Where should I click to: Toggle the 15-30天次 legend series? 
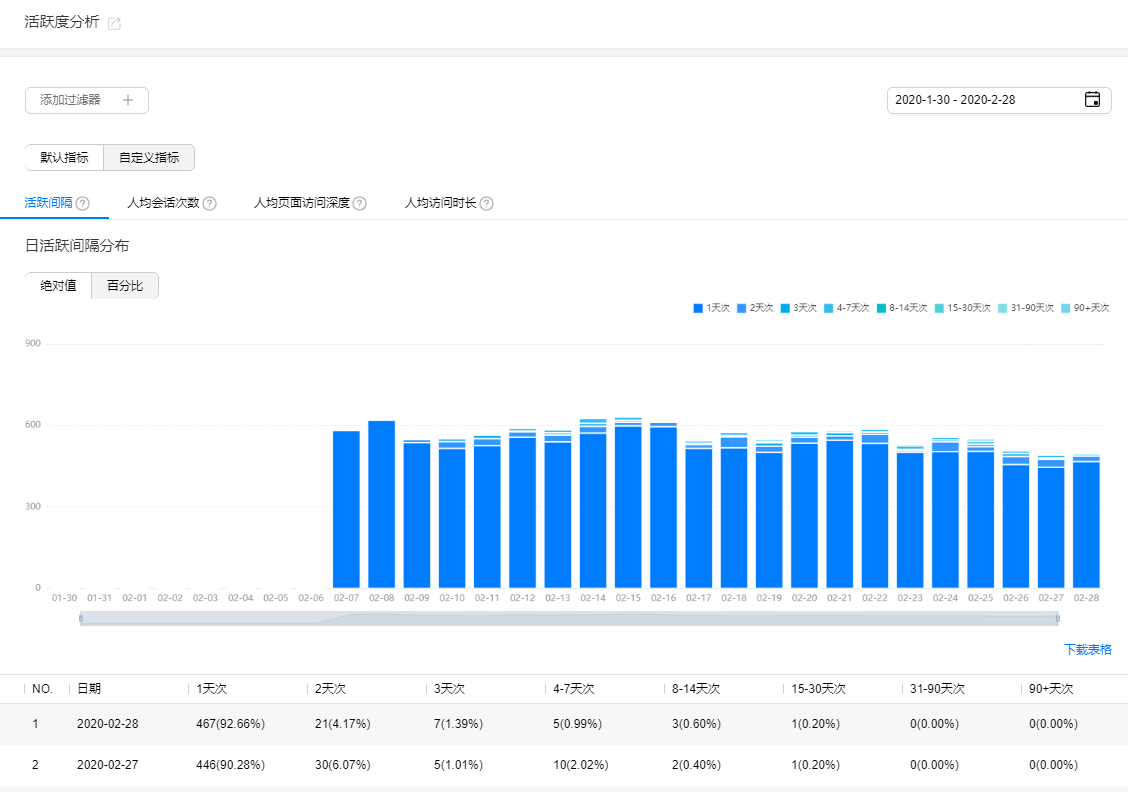(963, 308)
